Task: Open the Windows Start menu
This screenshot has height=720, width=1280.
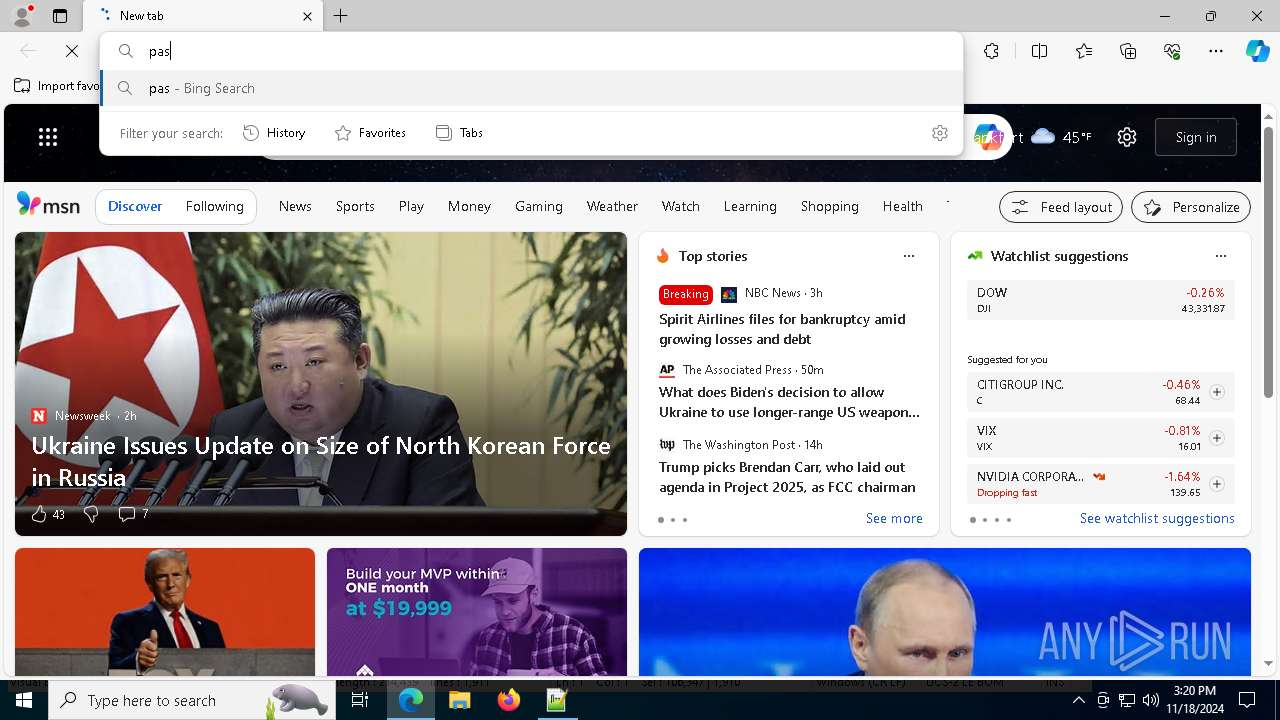Action: [24, 700]
